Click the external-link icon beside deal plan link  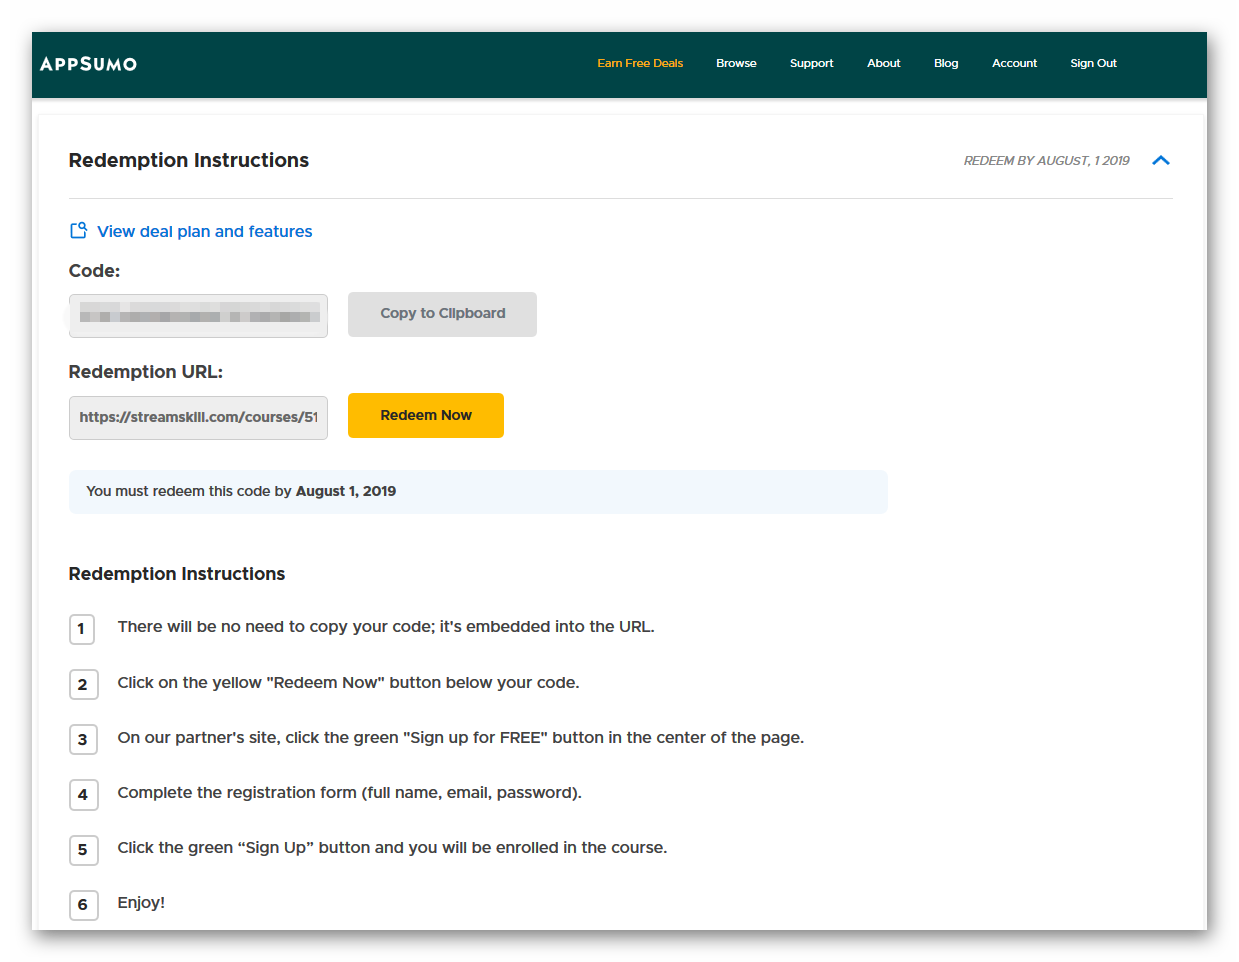click(78, 229)
